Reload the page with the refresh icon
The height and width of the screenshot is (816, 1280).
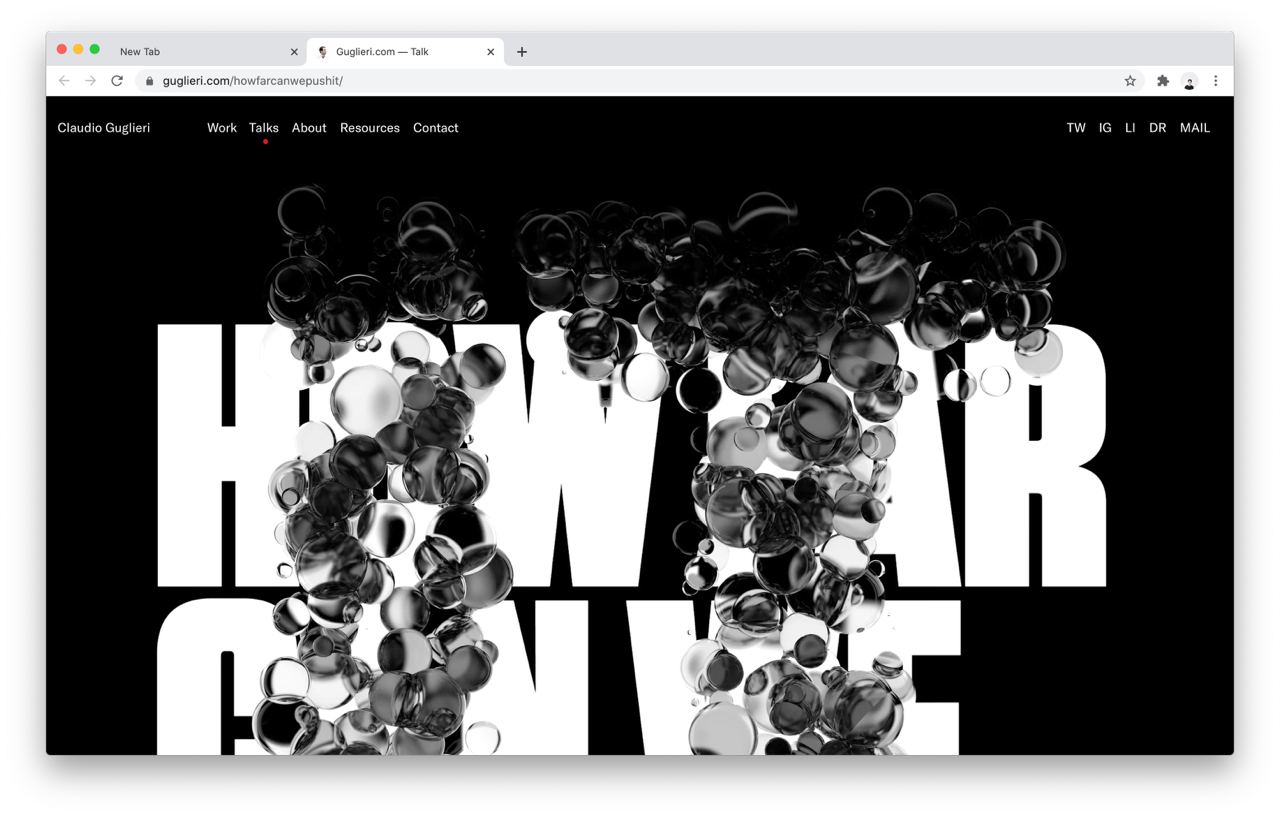coord(117,81)
